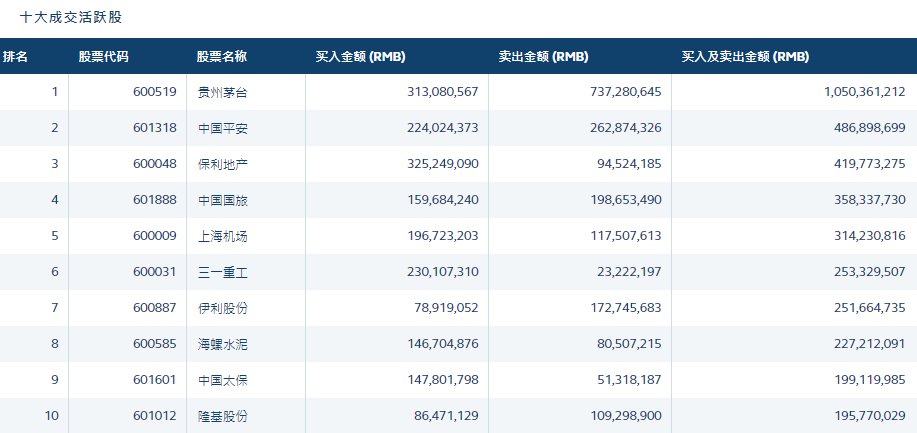Click sell amount 51,318,187
The image size is (917, 433).
(x=630, y=380)
